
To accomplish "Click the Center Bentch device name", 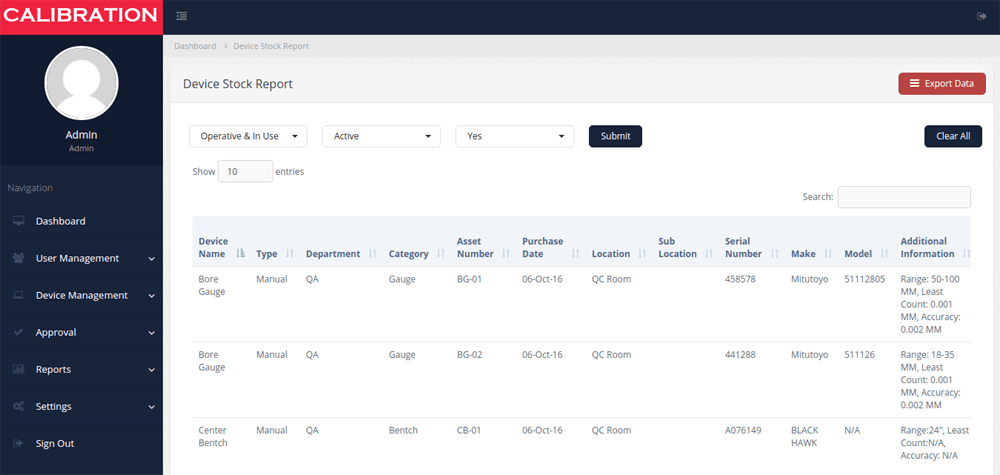I will tap(213, 437).
